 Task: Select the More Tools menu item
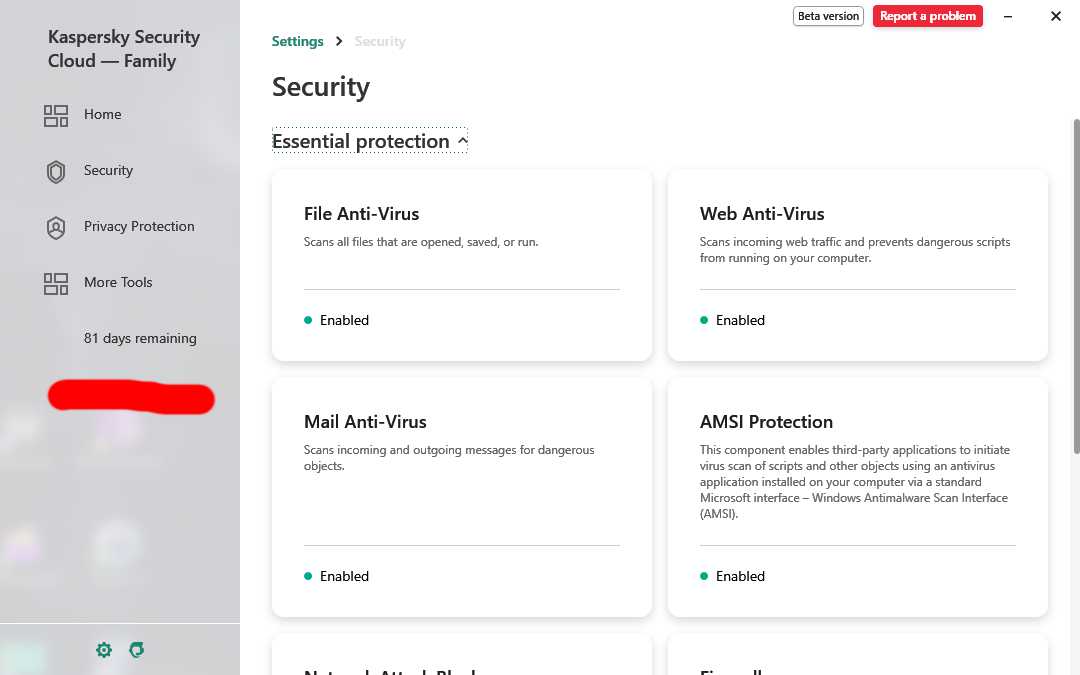click(x=118, y=283)
